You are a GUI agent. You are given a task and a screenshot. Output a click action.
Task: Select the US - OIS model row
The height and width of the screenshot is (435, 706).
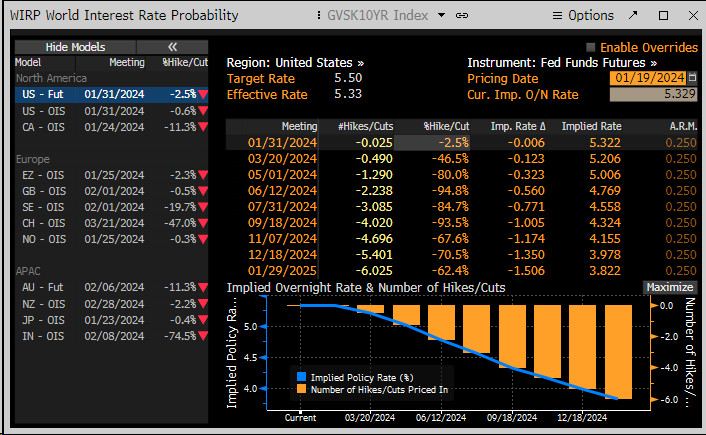tap(112, 111)
